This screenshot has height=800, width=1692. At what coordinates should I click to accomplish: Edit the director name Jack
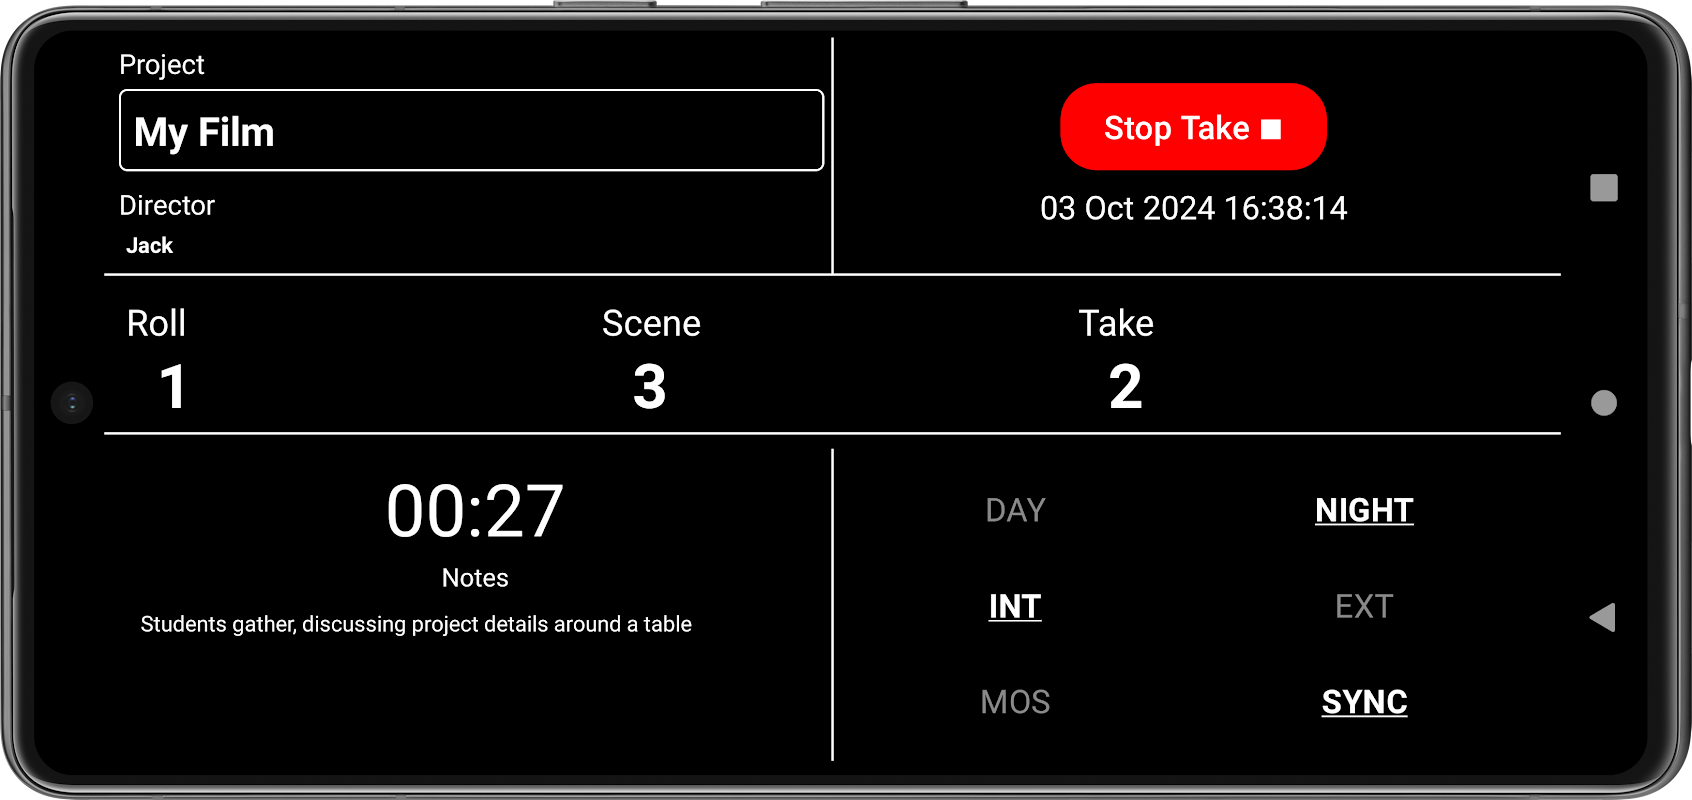(149, 246)
